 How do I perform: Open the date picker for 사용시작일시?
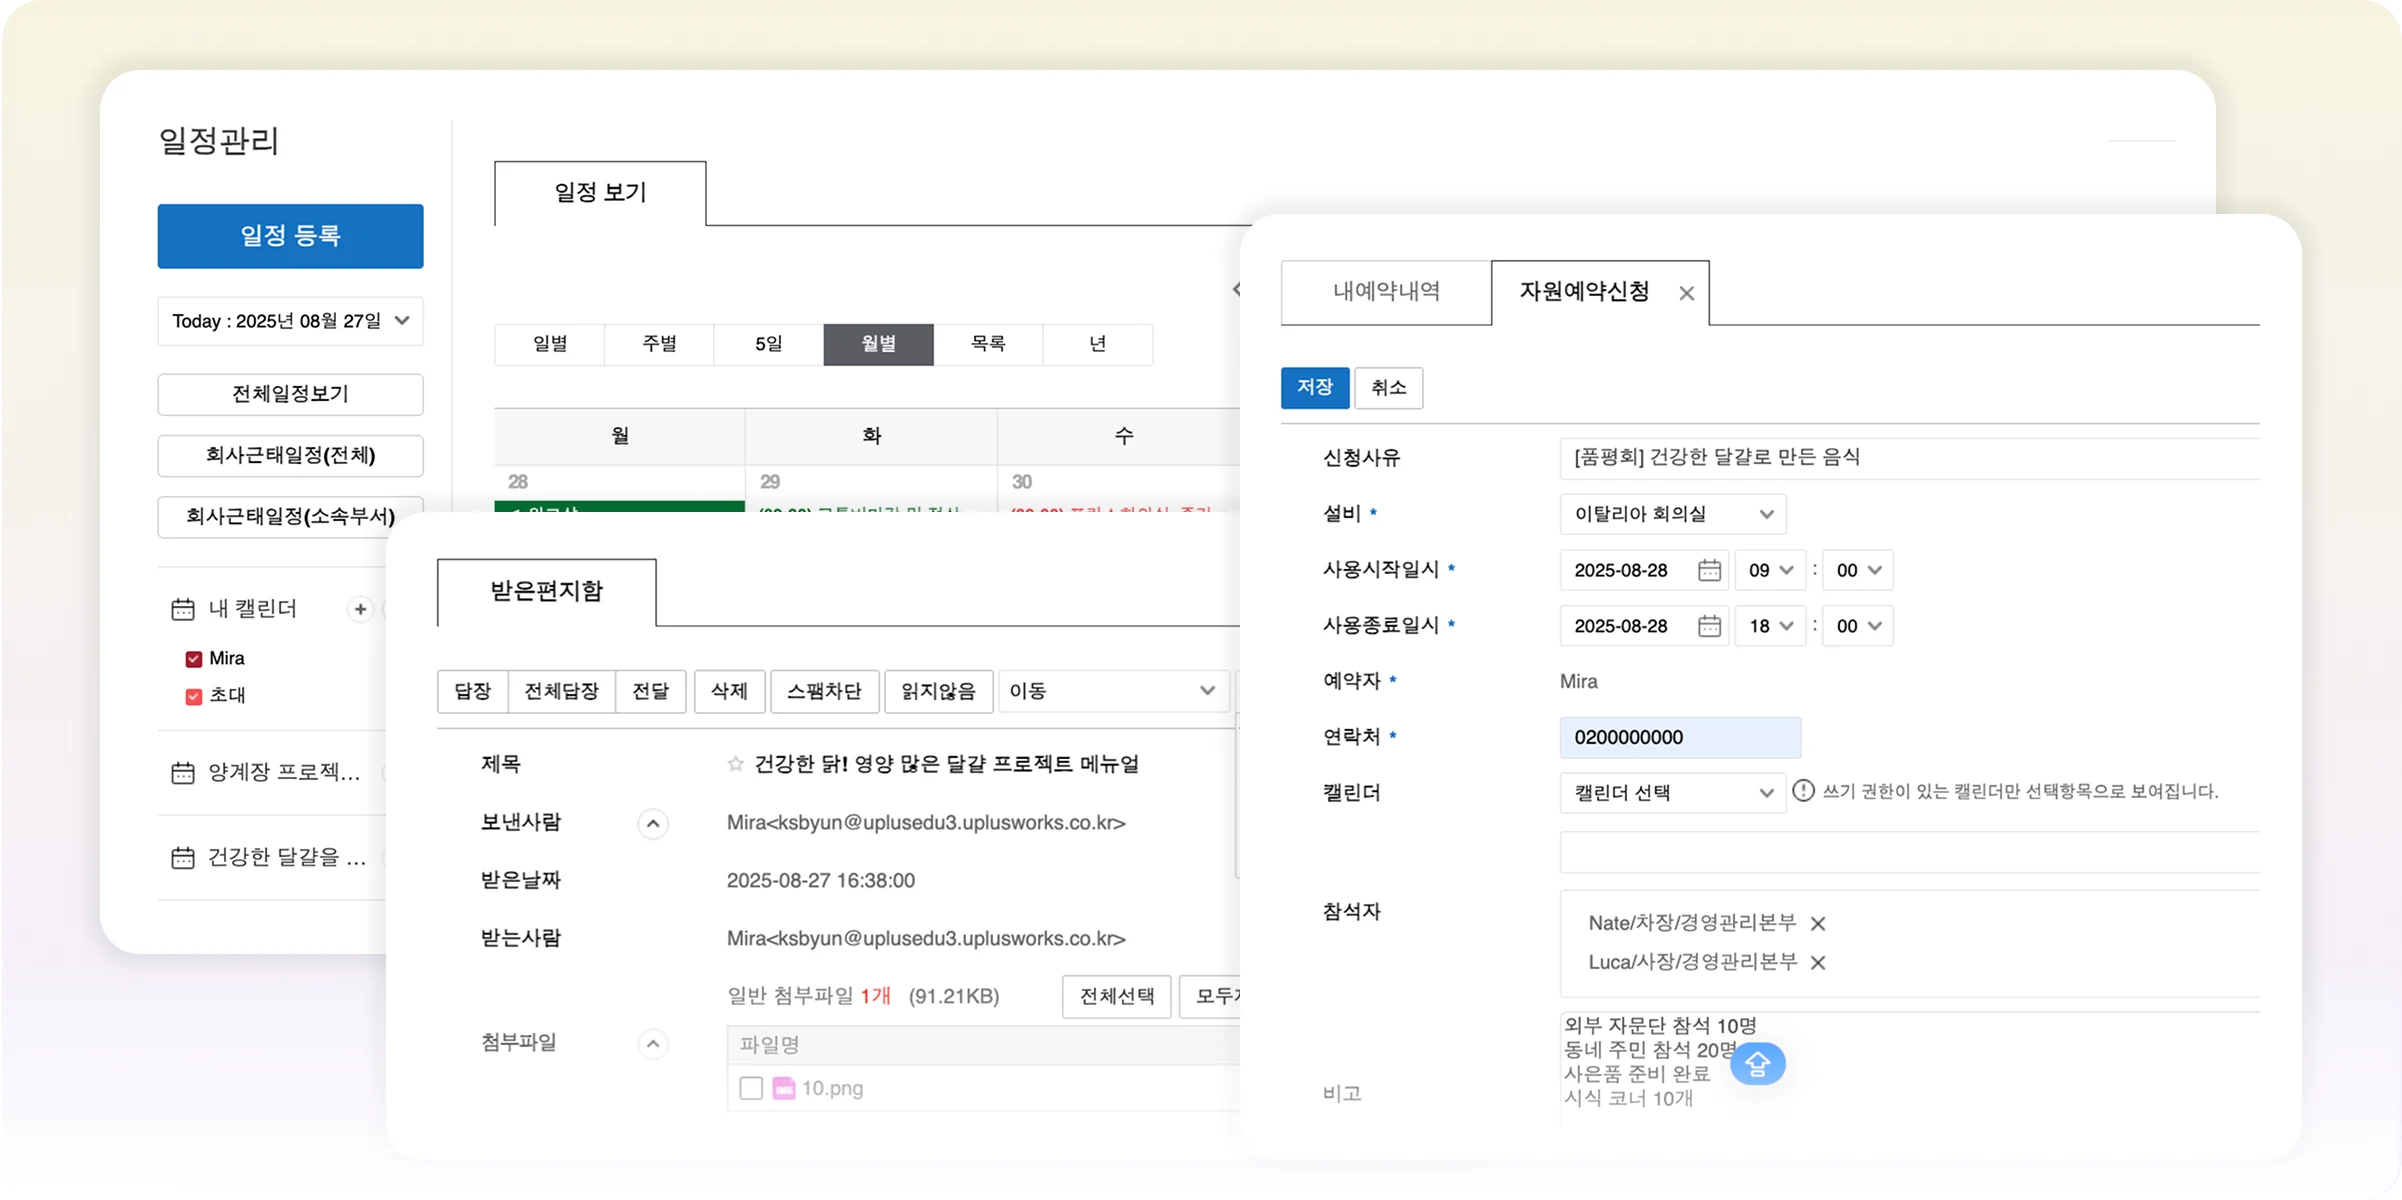point(1709,570)
